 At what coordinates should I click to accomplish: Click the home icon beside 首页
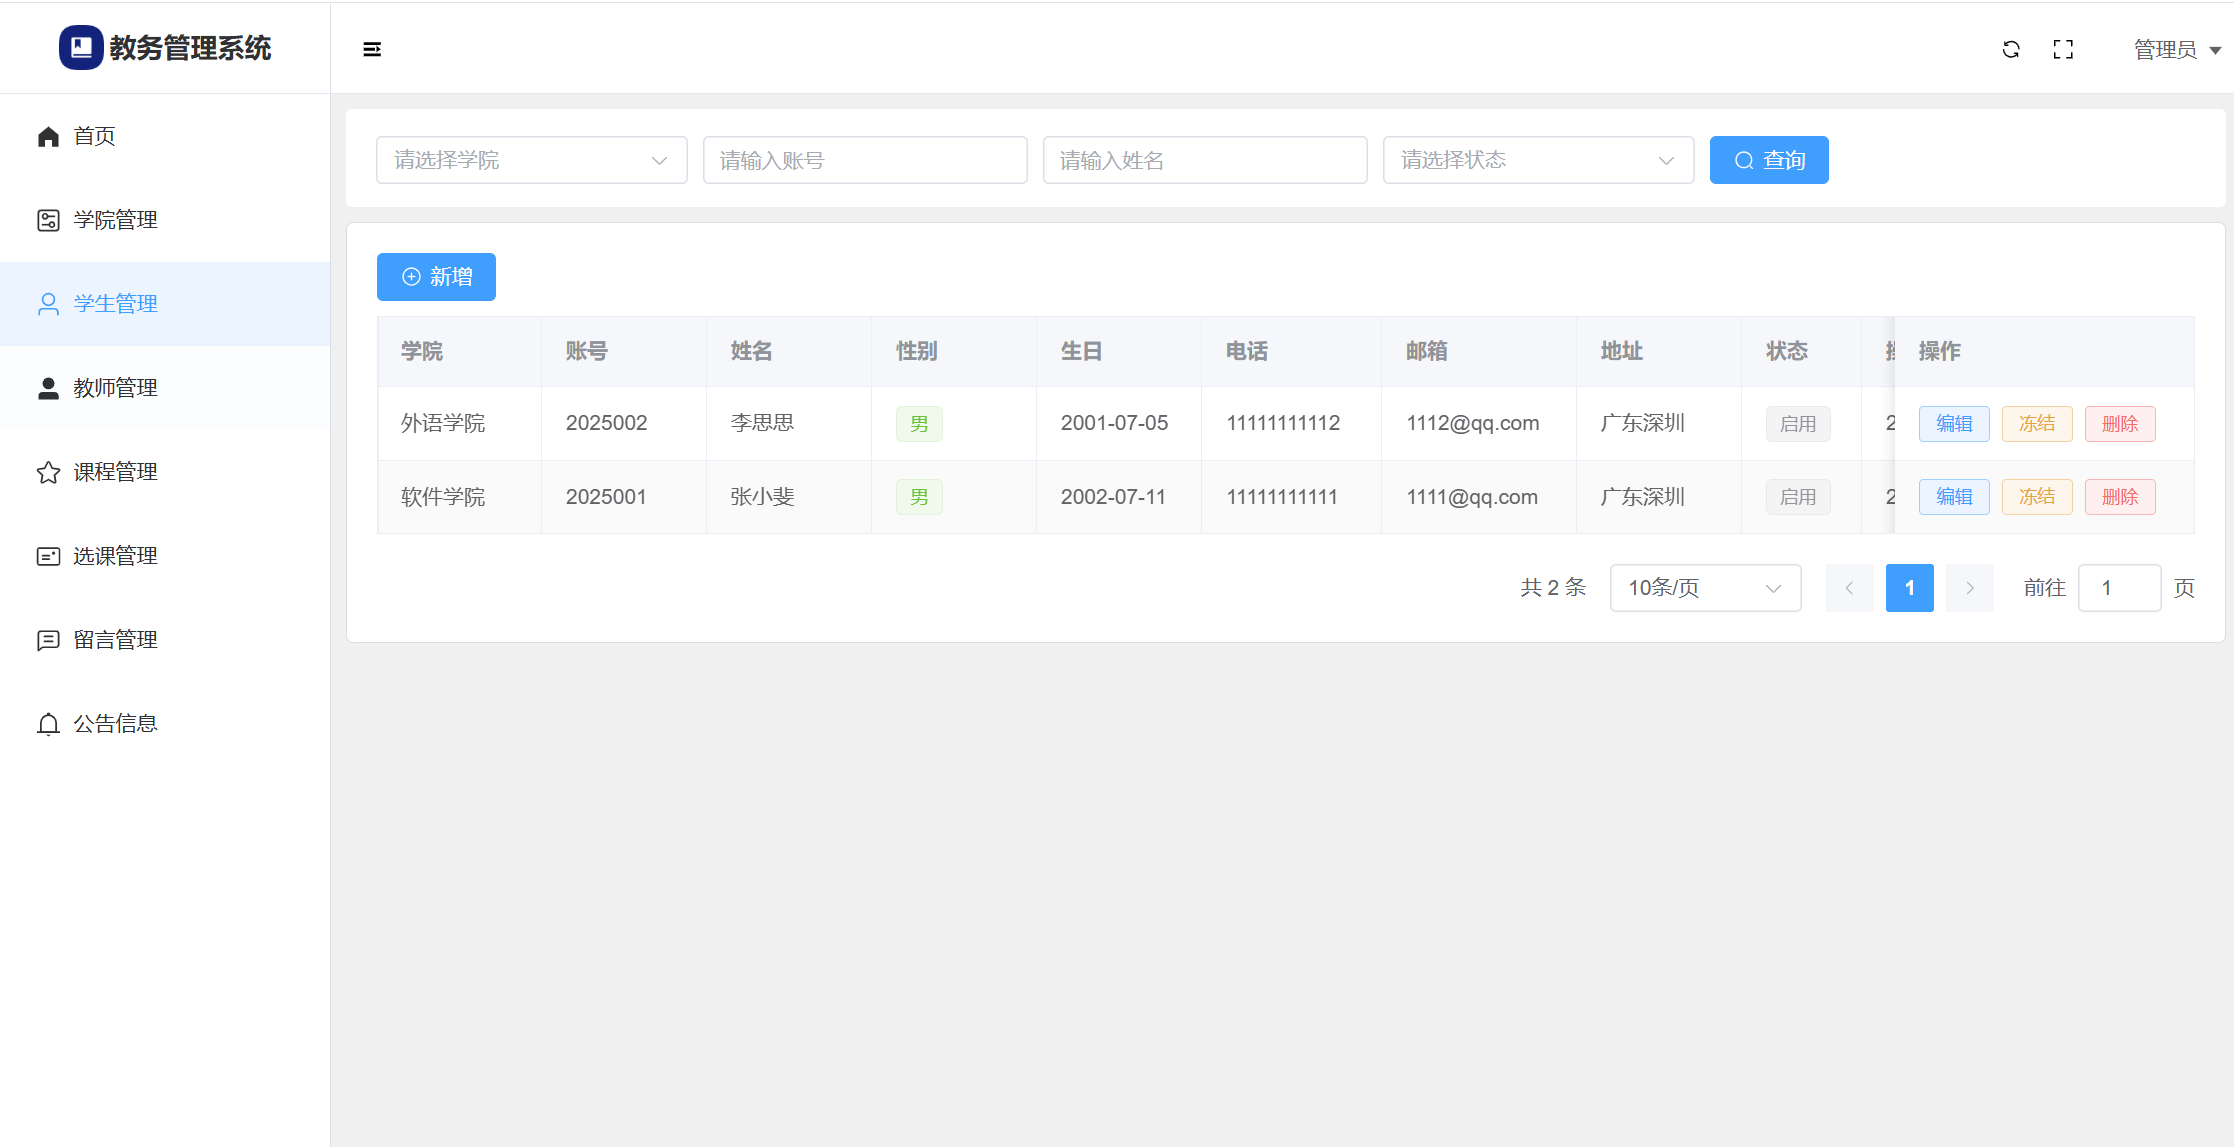click(48, 136)
